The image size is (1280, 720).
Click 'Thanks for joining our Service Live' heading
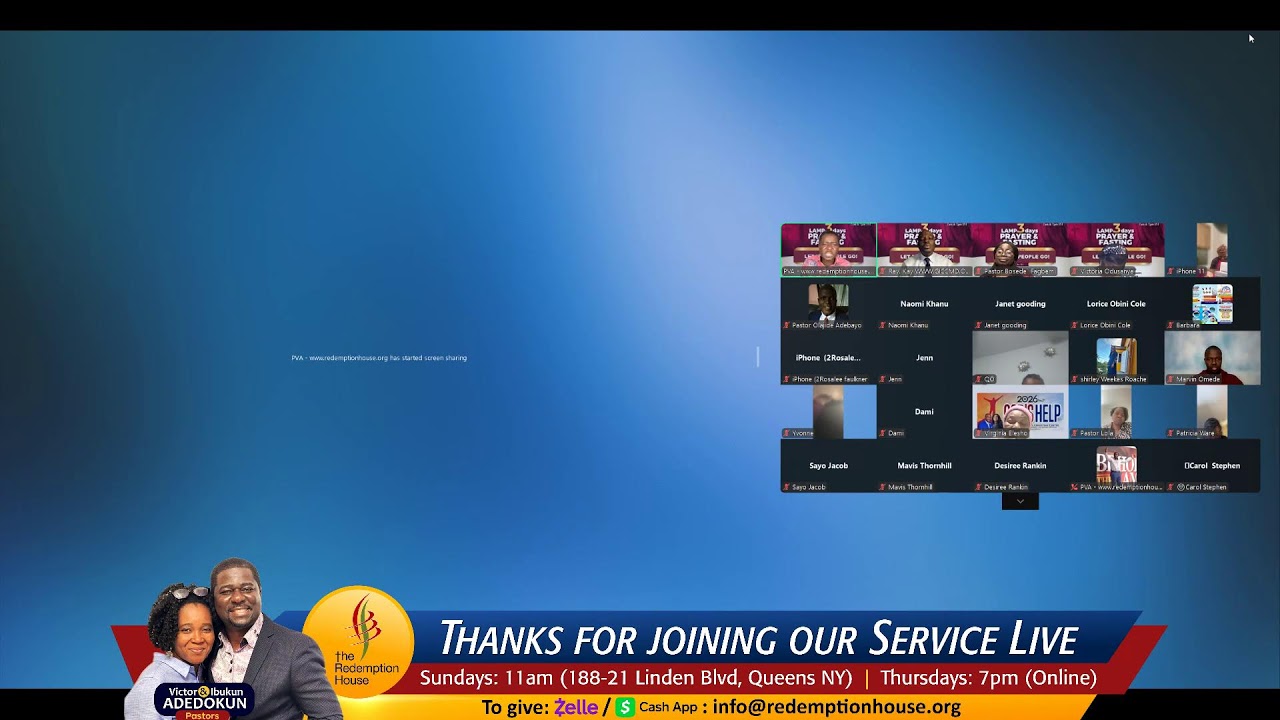759,639
